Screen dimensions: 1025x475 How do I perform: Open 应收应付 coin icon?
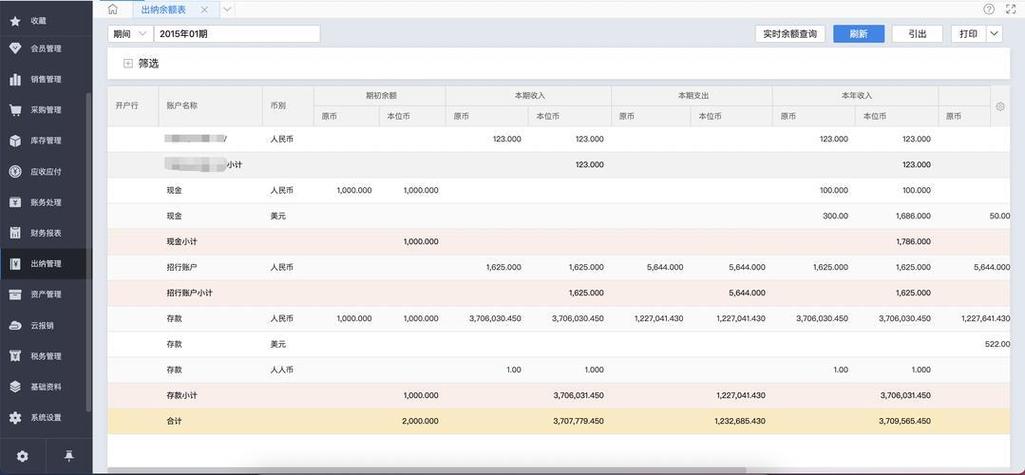[x=15, y=171]
